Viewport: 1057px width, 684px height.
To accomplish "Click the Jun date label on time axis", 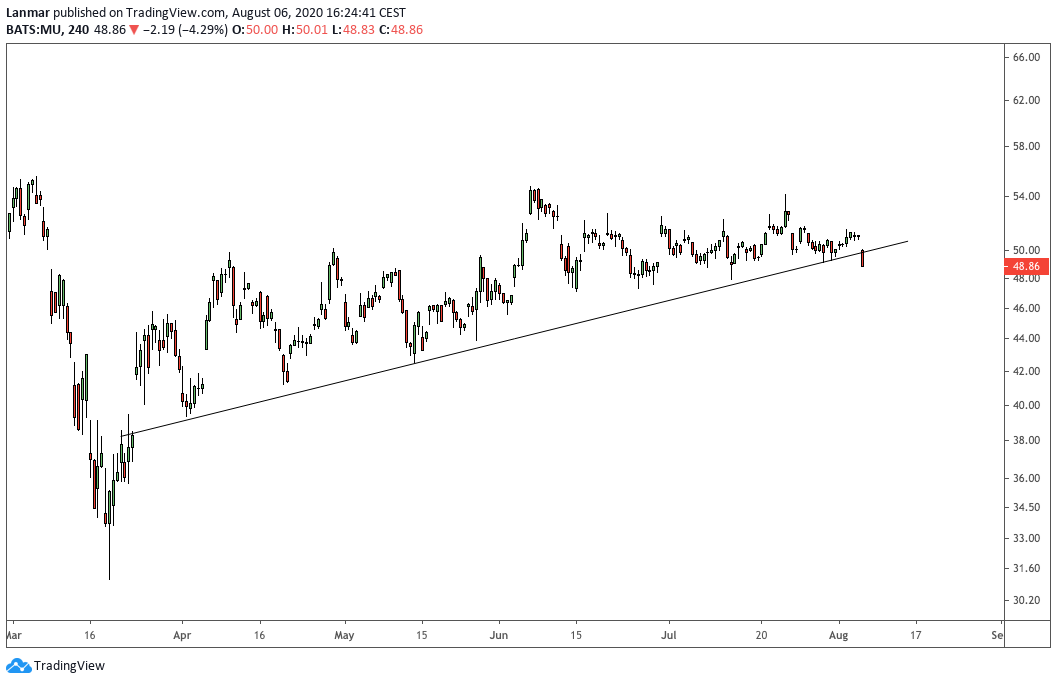I will tap(499, 635).
